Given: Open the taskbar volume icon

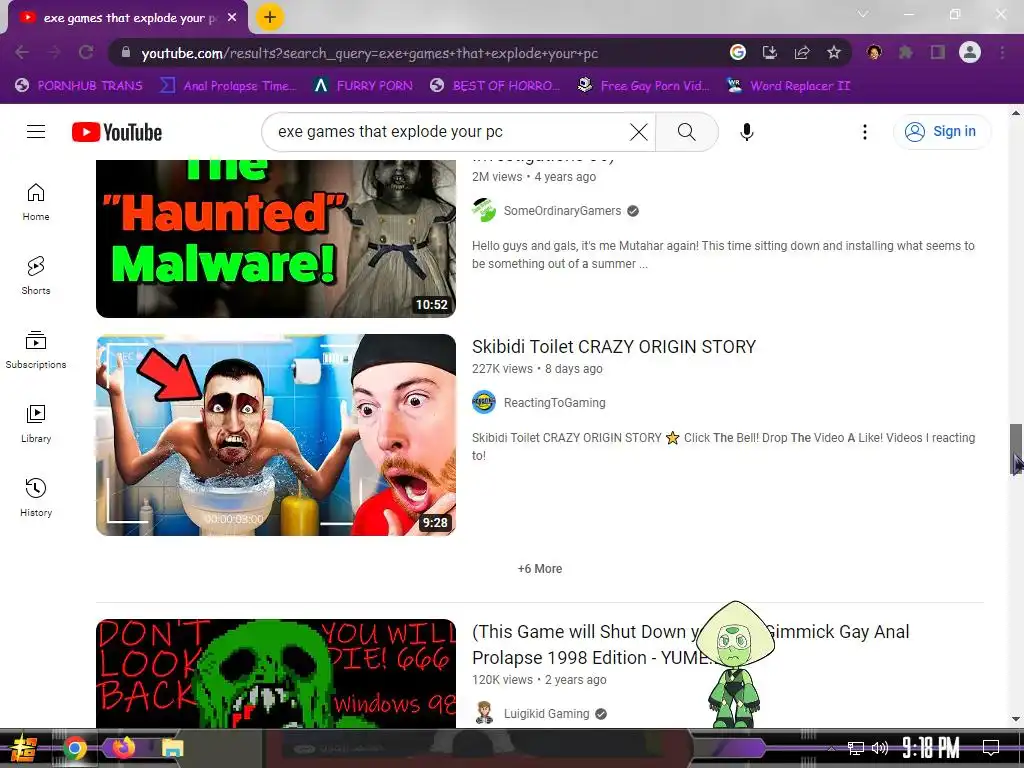Looking at the screenshot, I should [880, 748].
